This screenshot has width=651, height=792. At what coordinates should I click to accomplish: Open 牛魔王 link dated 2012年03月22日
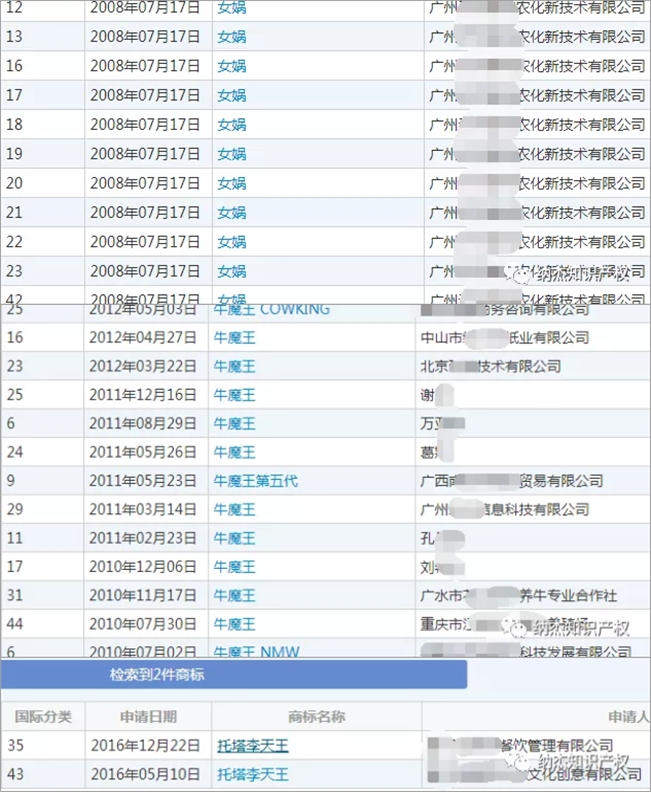[x=234, y=366]
